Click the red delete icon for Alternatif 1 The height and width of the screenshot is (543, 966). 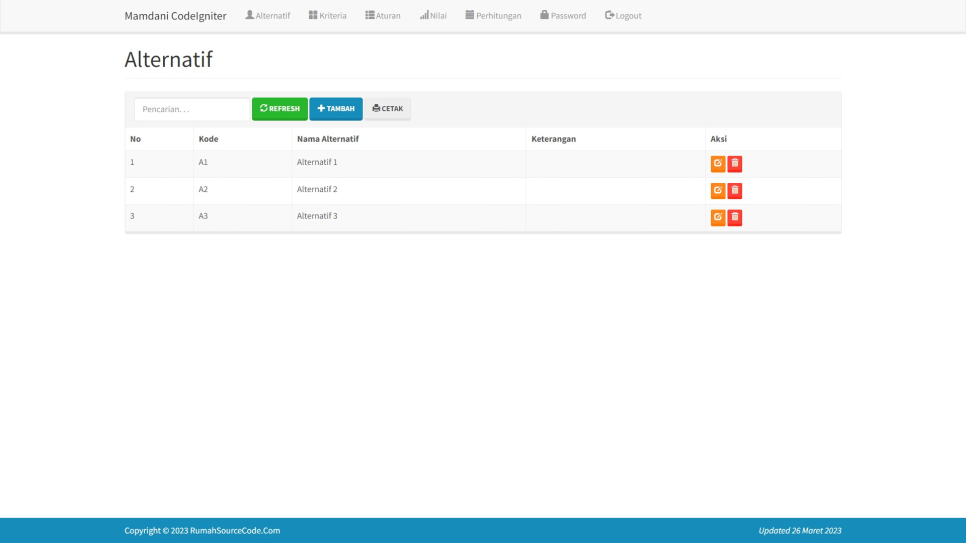[734, 164]
